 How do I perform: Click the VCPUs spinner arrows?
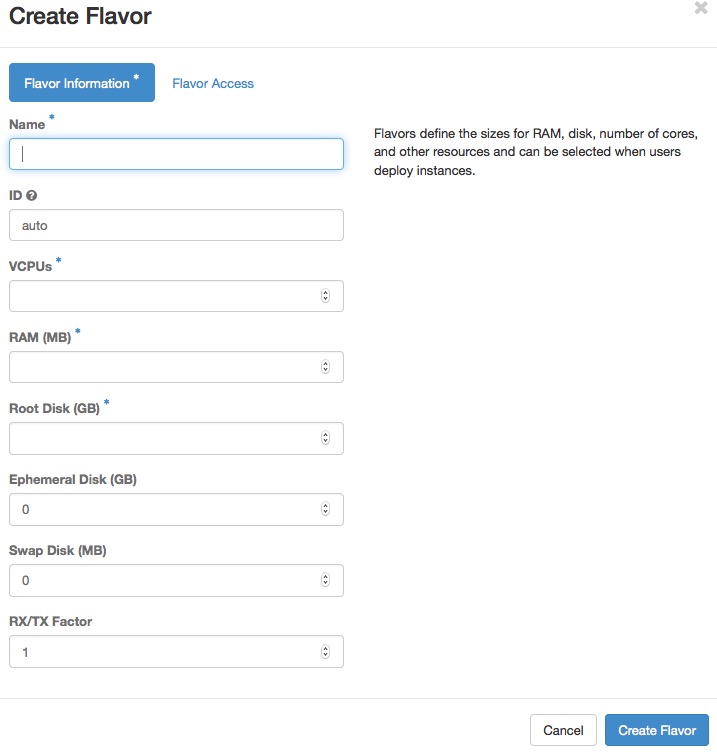[325, 296]
